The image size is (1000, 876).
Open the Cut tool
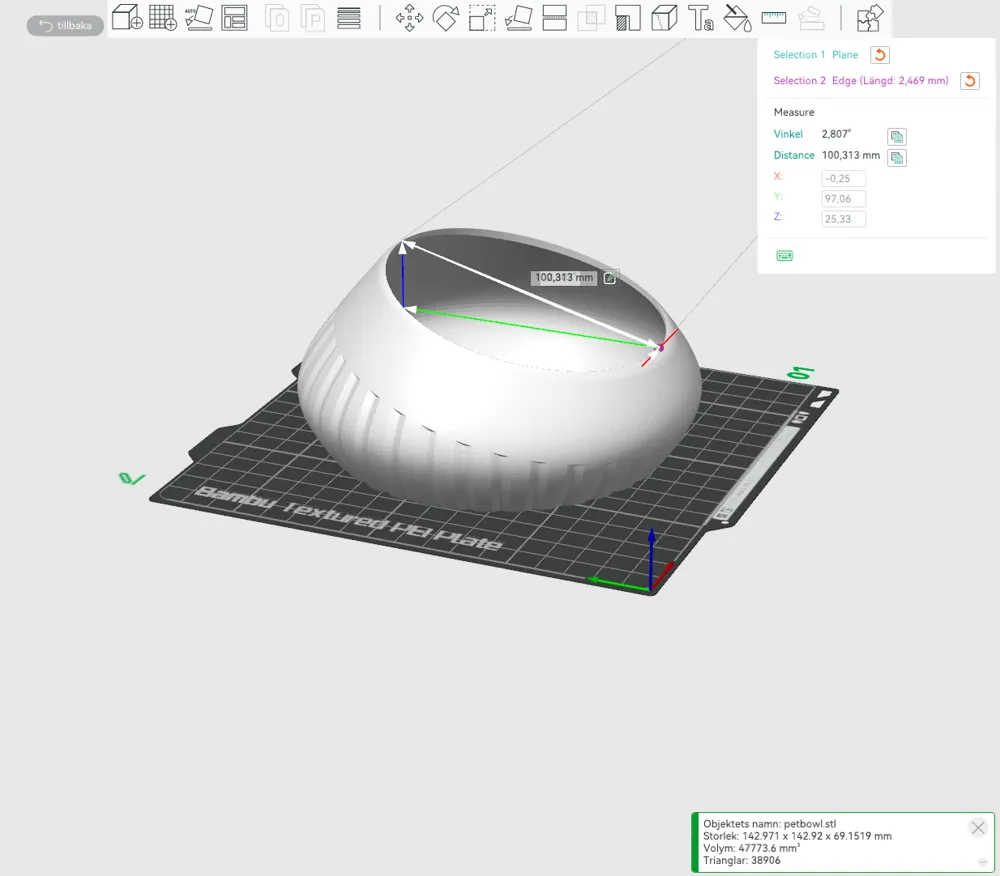tap(554, 18)
